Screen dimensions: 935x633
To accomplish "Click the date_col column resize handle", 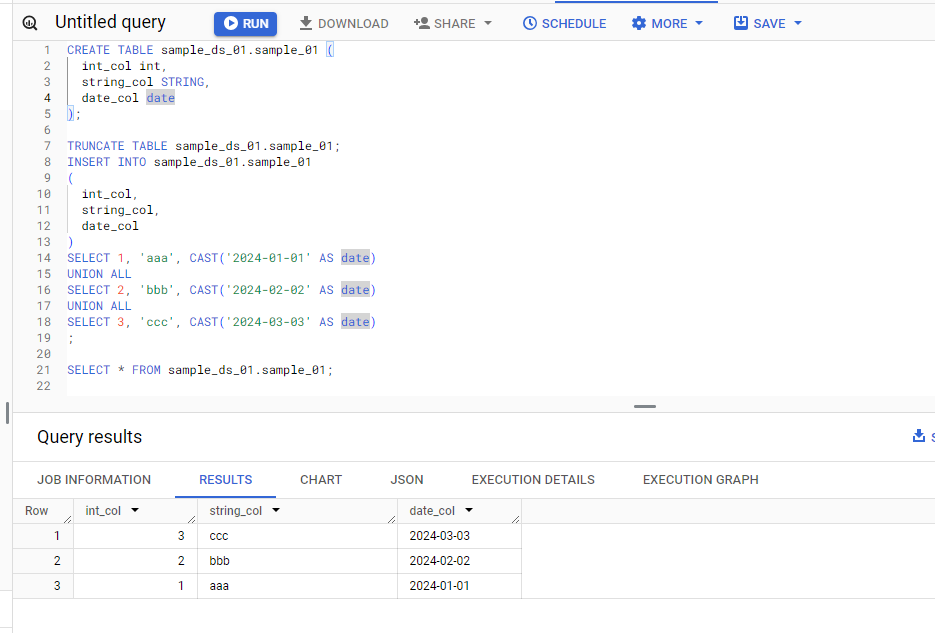I will pos(516,519).
